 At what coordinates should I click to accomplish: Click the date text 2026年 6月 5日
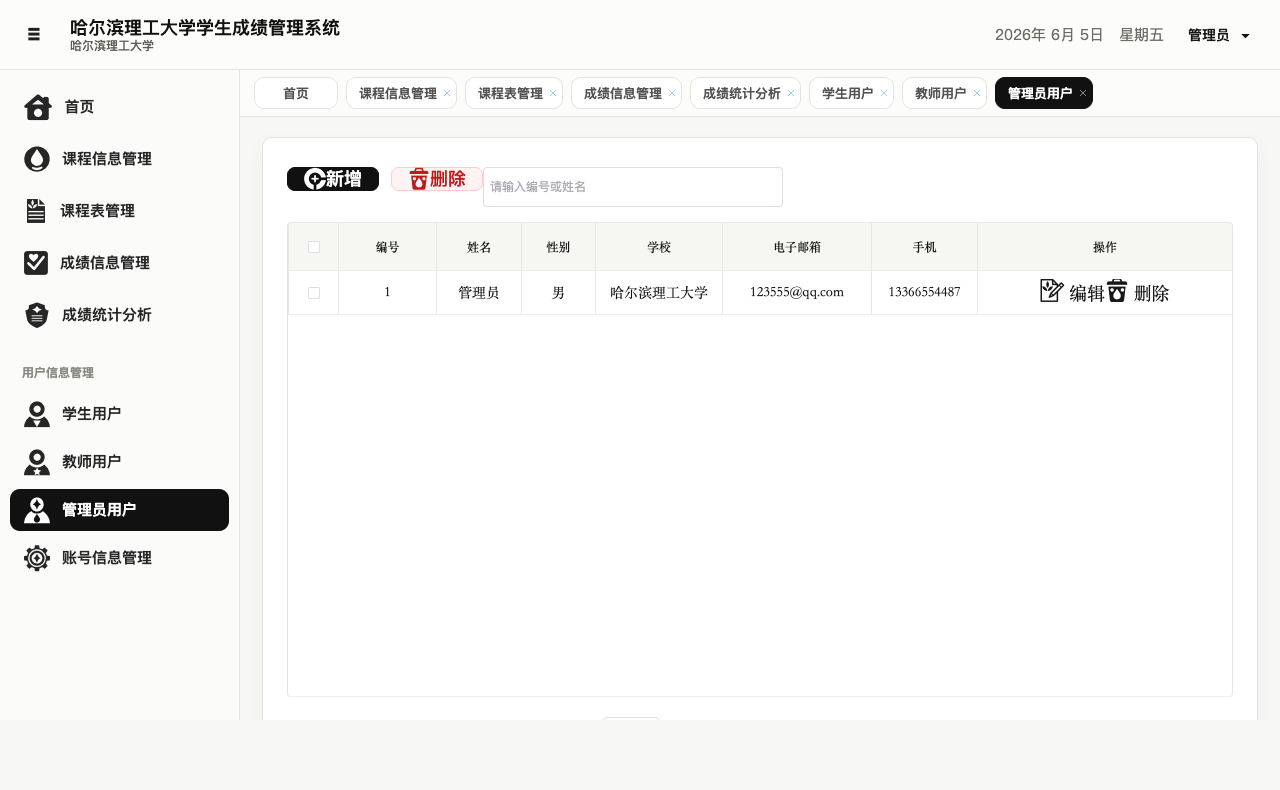(1049, 35)
